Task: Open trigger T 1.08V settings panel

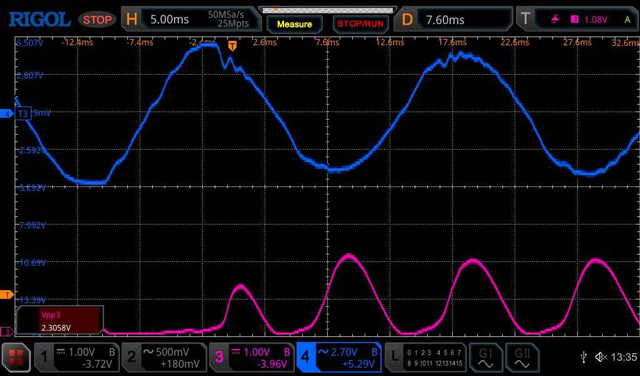Action: [577, 19]
